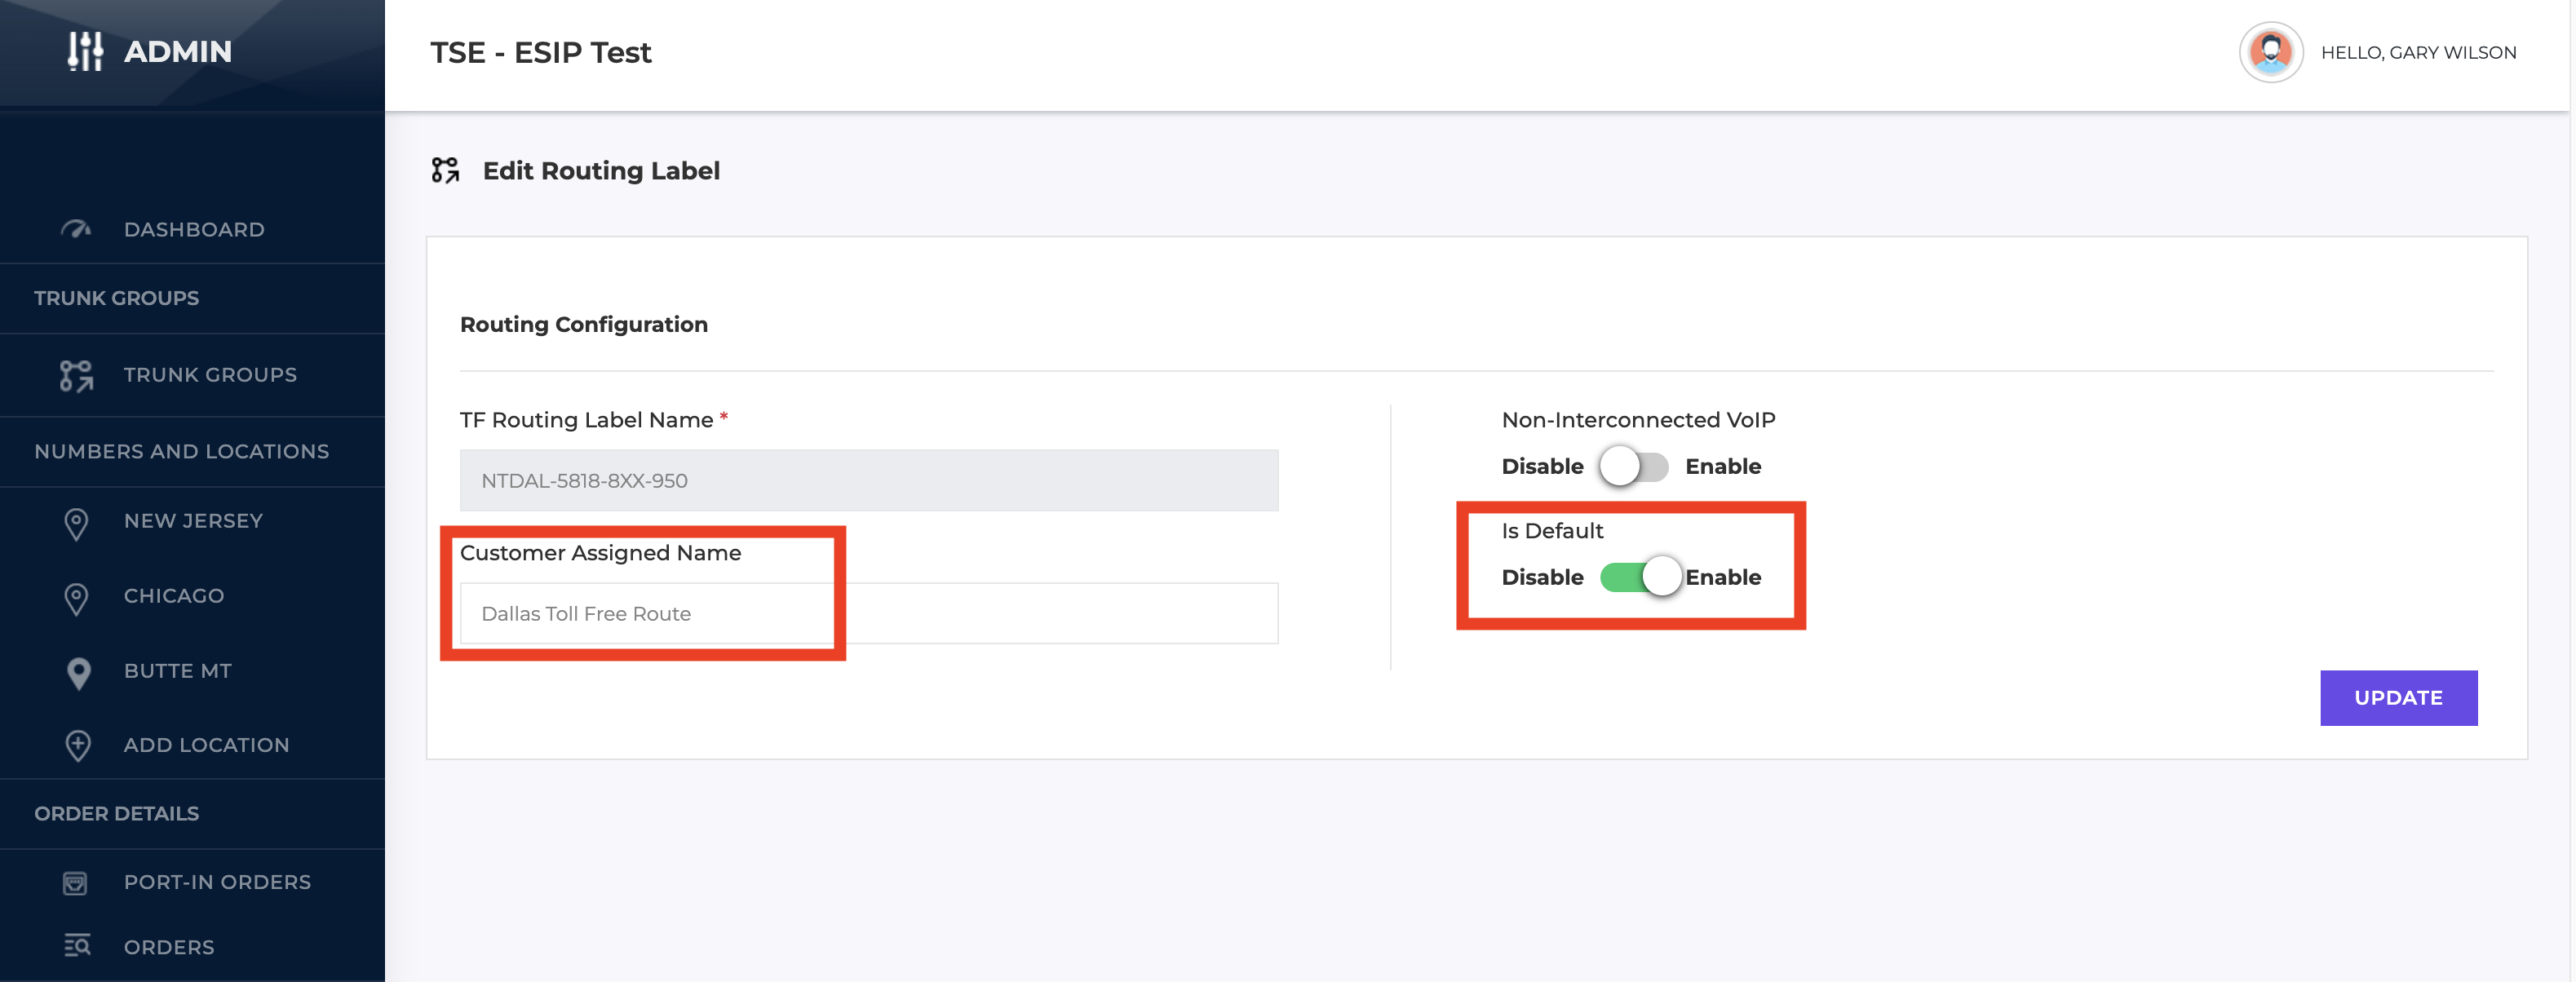Click the Enable label for Is Default
The height and width of the screenshot is (982, 2576).
click(1723, 577)
